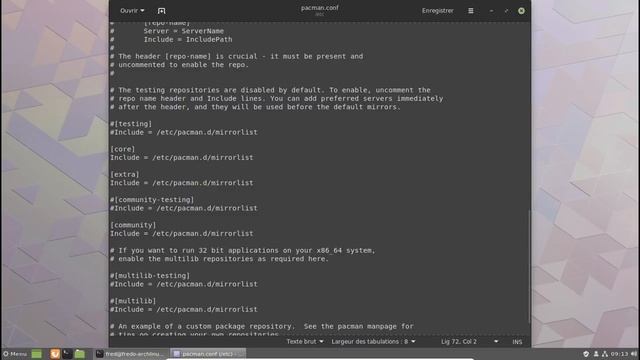Click the 'The header [repo-name] is crucial' line

pyautogui.click(x=236, y=56)
